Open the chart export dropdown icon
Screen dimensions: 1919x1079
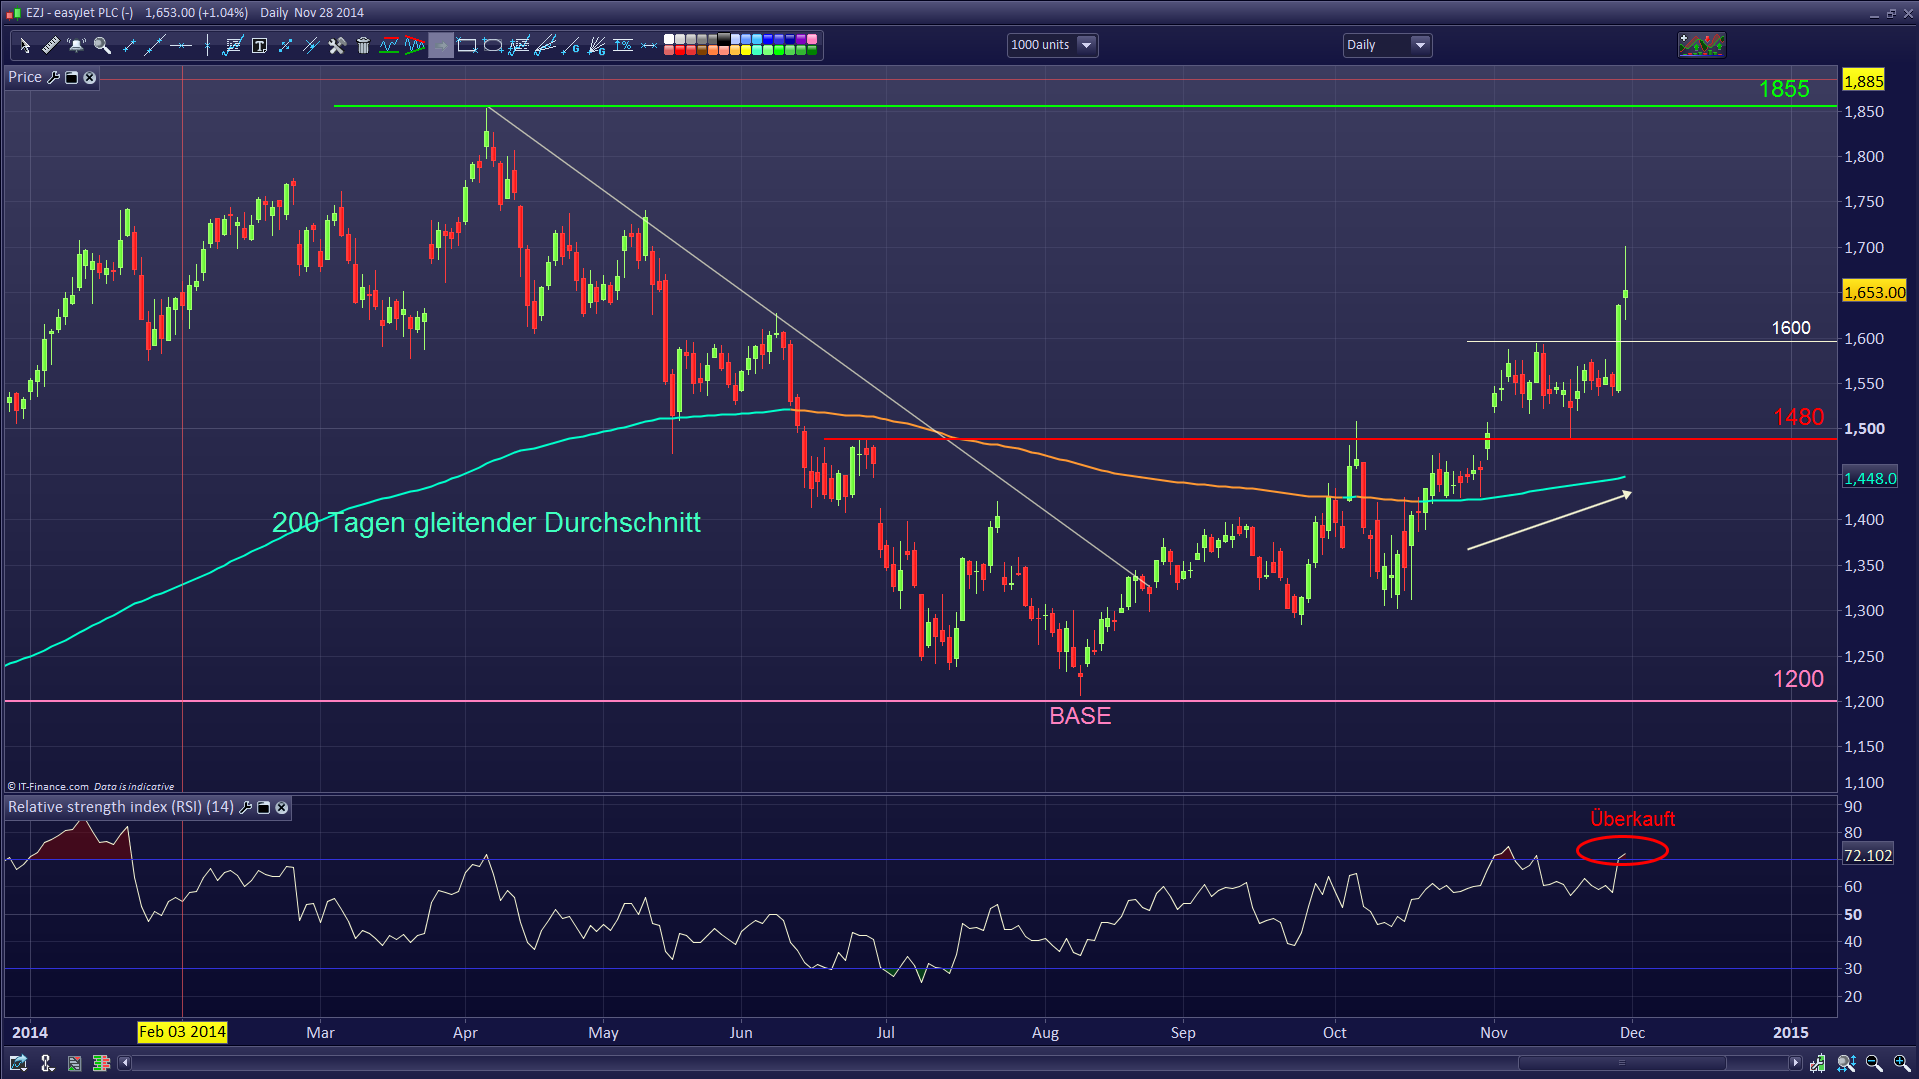[x=18, y=1063]
